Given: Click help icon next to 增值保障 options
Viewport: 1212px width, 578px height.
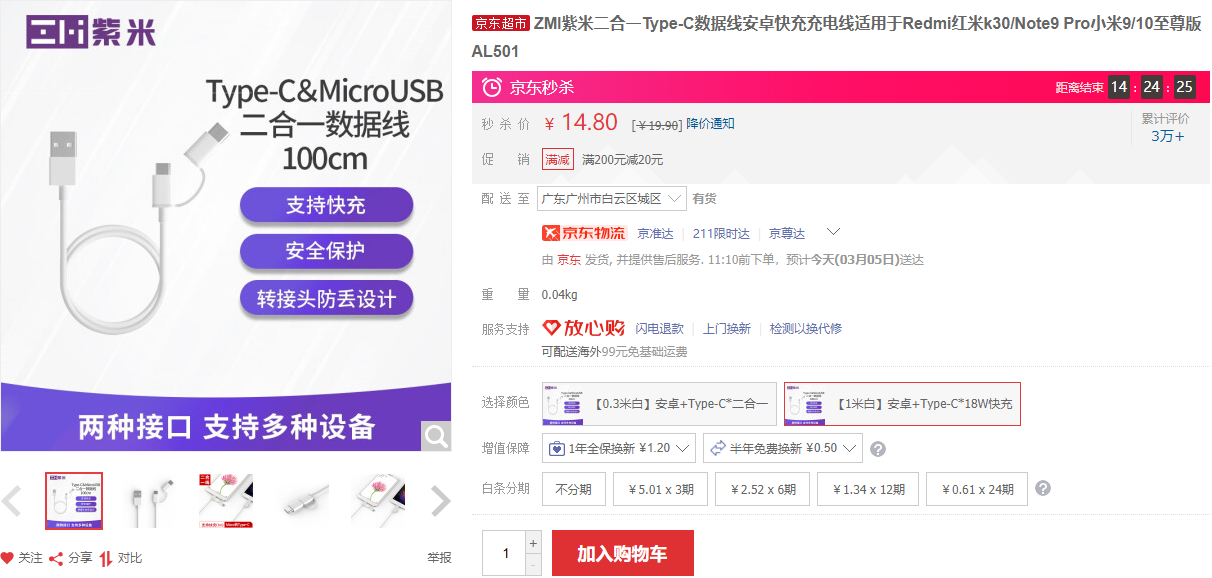Looking at the screenshot, I should click(x=878, y=449).
